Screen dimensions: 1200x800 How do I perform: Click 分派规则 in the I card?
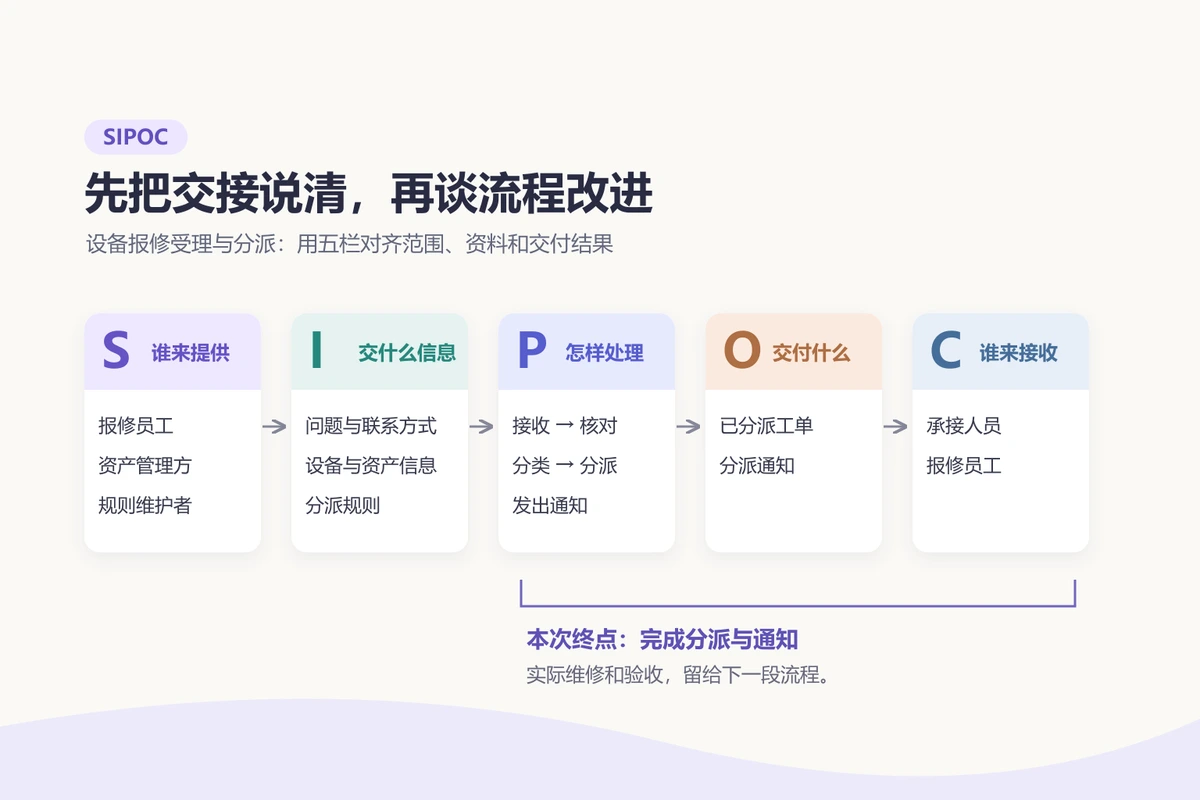(x=343, y=506)
